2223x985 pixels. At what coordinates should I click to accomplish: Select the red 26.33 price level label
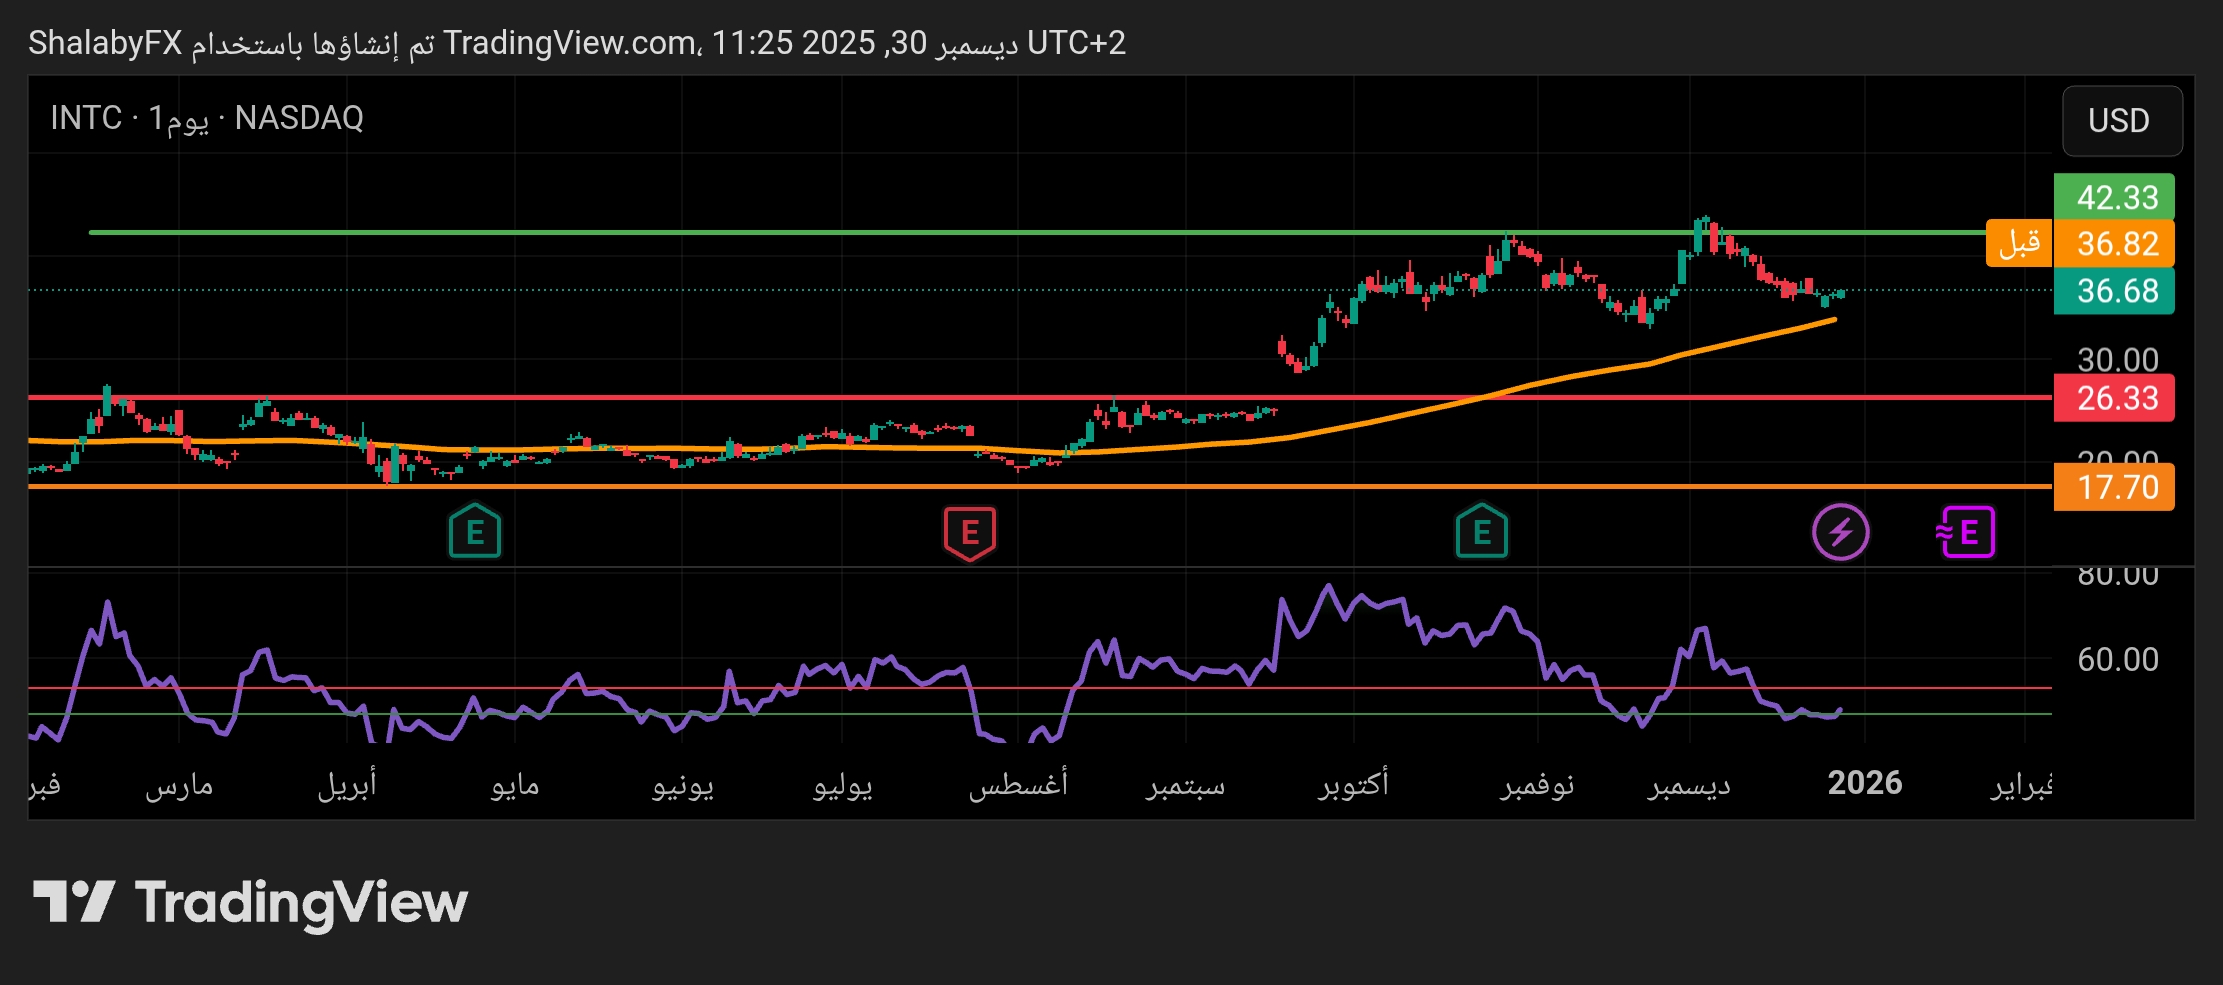pos(2114,398)
